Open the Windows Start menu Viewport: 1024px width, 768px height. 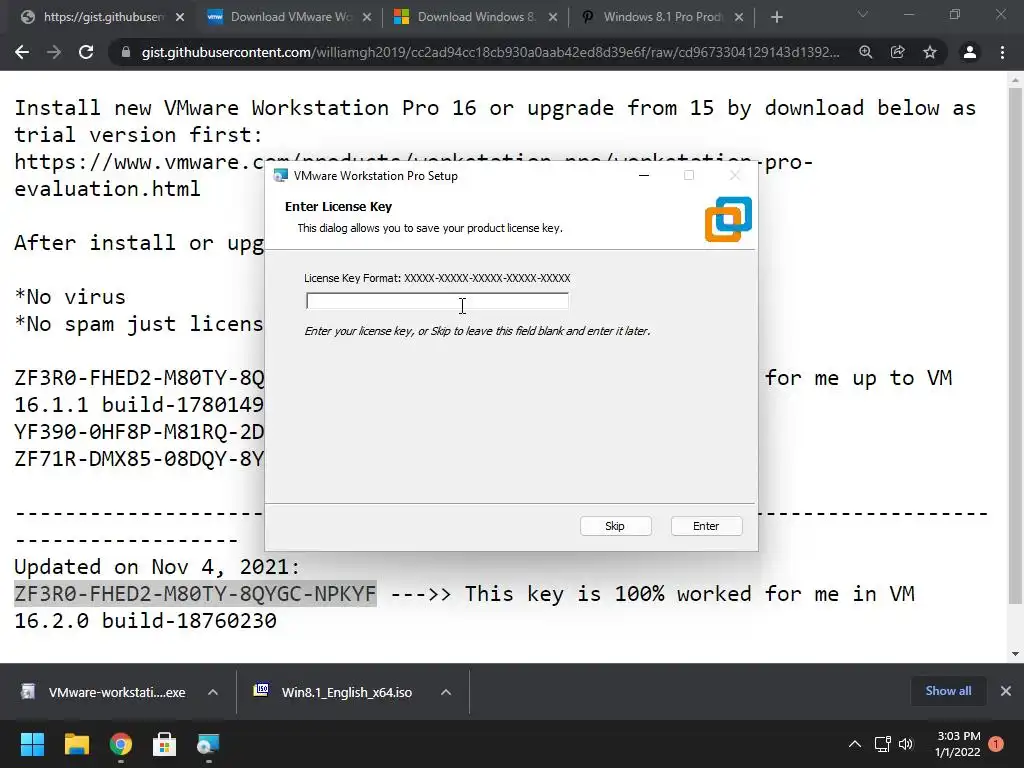click(32, 744)
